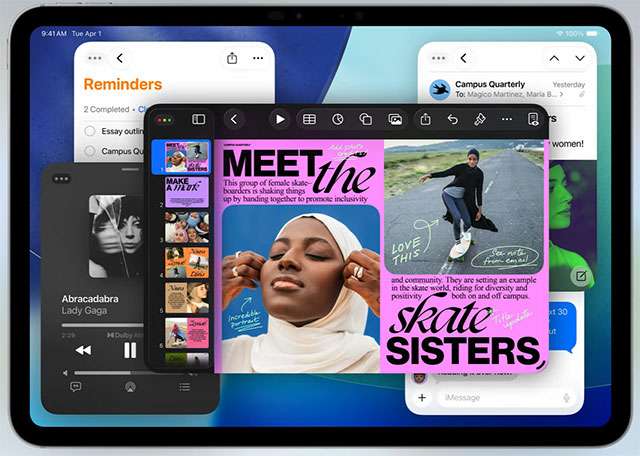Image resolution: width=640 pixels, height=456 pixels.
Task: Open AirPlay output in Music
Action: pyautogui.click(x=130, y=387)
